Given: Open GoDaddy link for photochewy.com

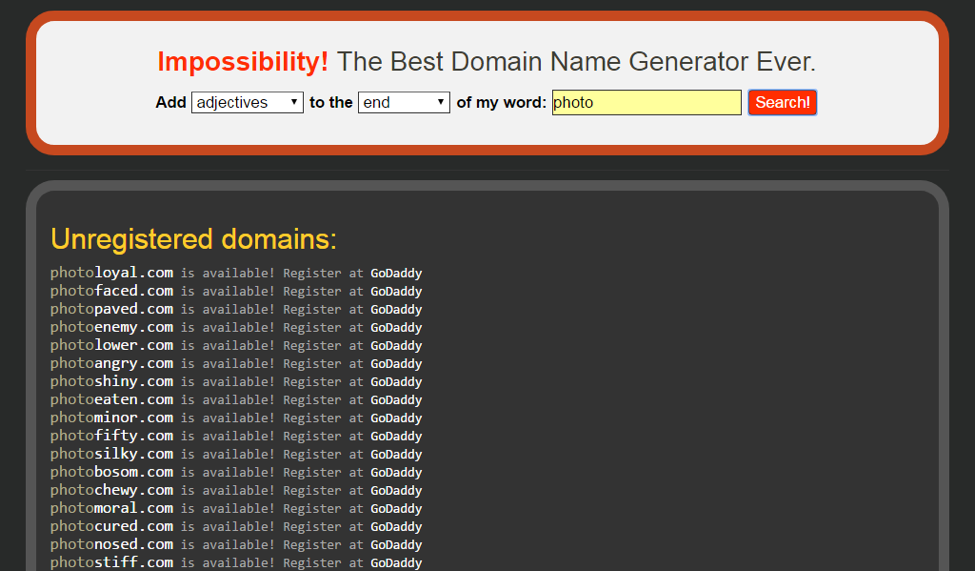Looking at the screenshot, I should (x=396, y=490).
